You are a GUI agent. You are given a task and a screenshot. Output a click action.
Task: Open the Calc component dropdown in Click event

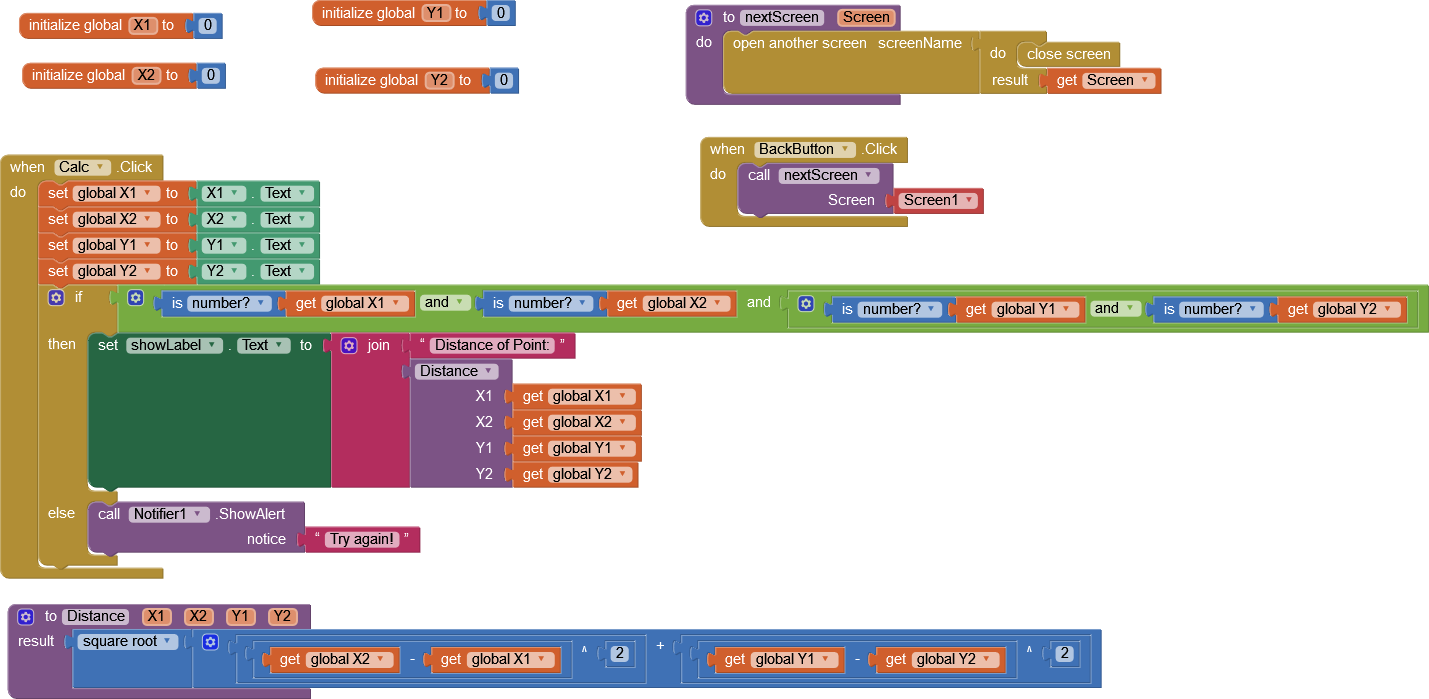coord(81,167)
